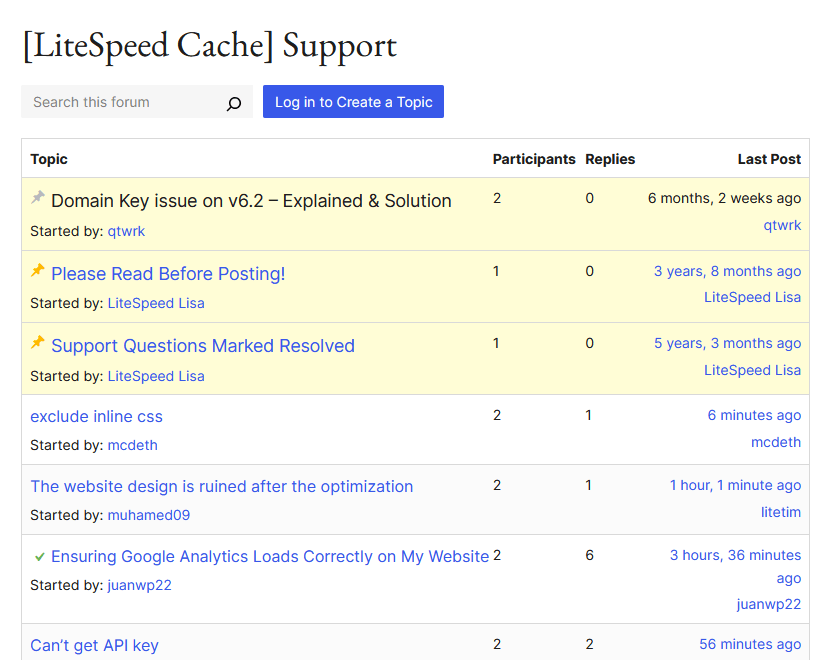The image size is (828, 660).
Task: Open Ensuring Google Analytics Loads Correctly topic
Action: 270,557
